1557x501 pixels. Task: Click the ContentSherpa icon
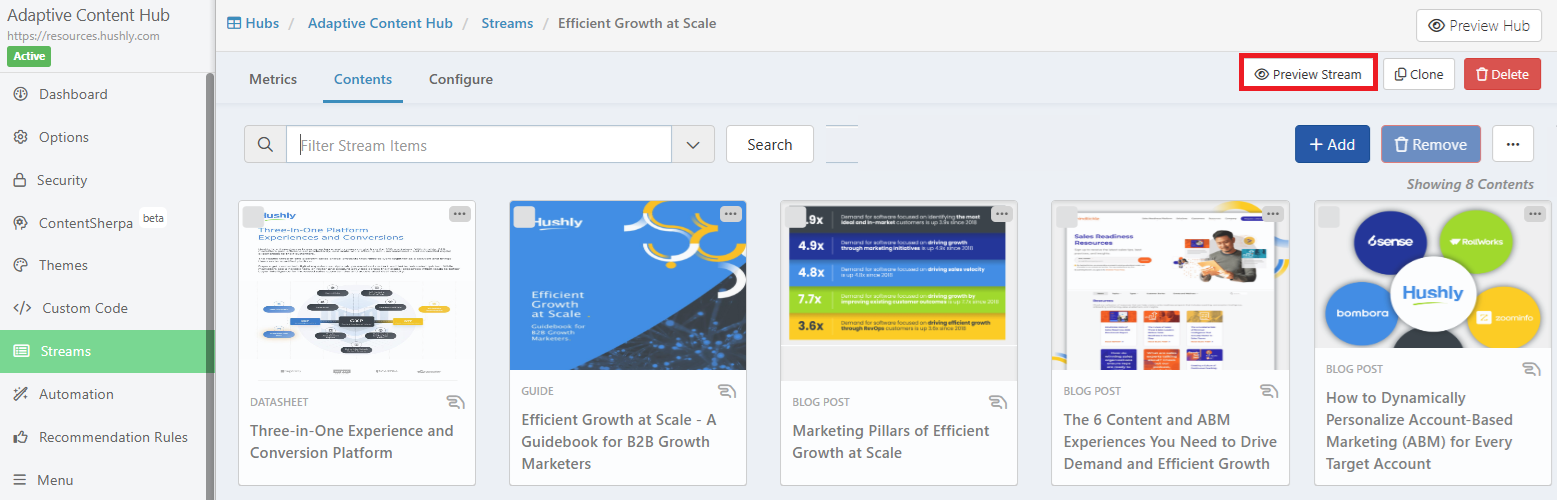20,223
